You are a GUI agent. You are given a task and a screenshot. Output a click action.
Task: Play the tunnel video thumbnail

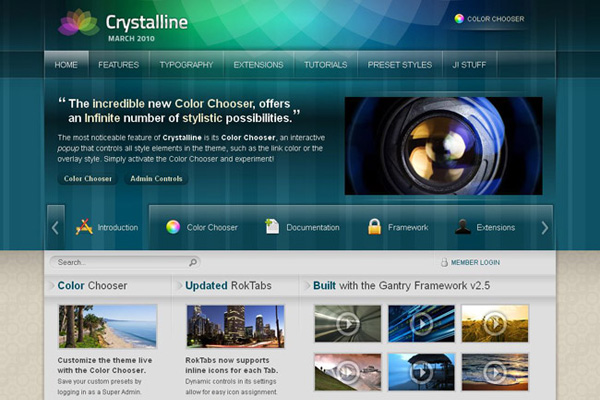(x=348, y=323)
